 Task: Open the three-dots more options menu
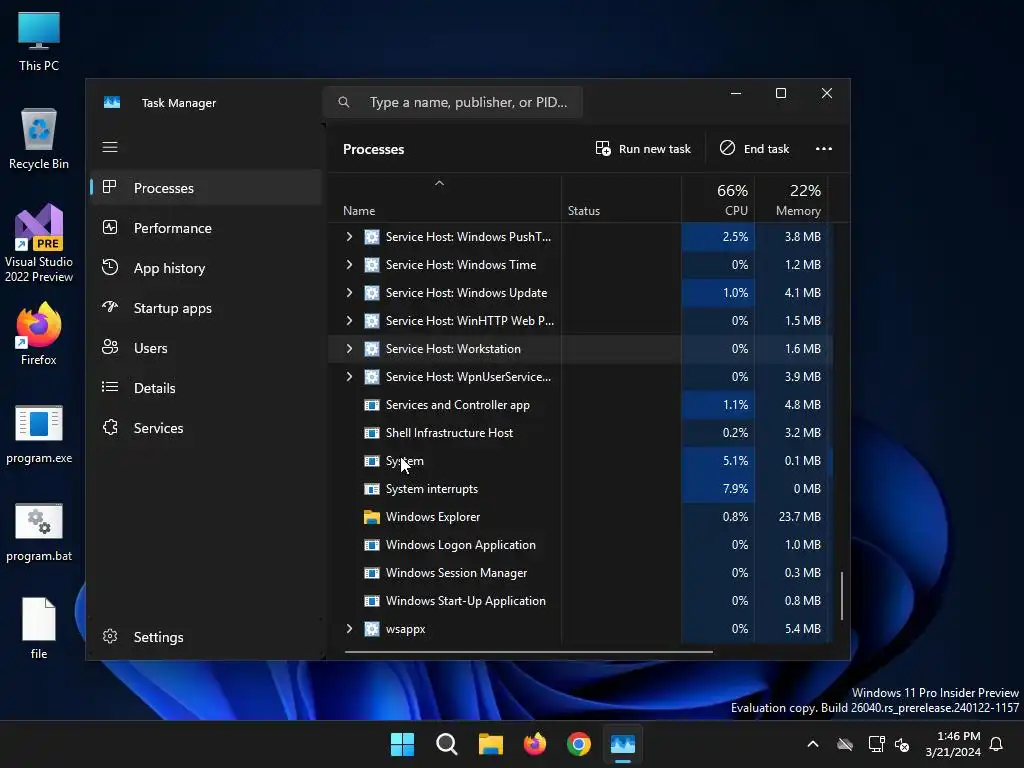(x=824, y=149)
